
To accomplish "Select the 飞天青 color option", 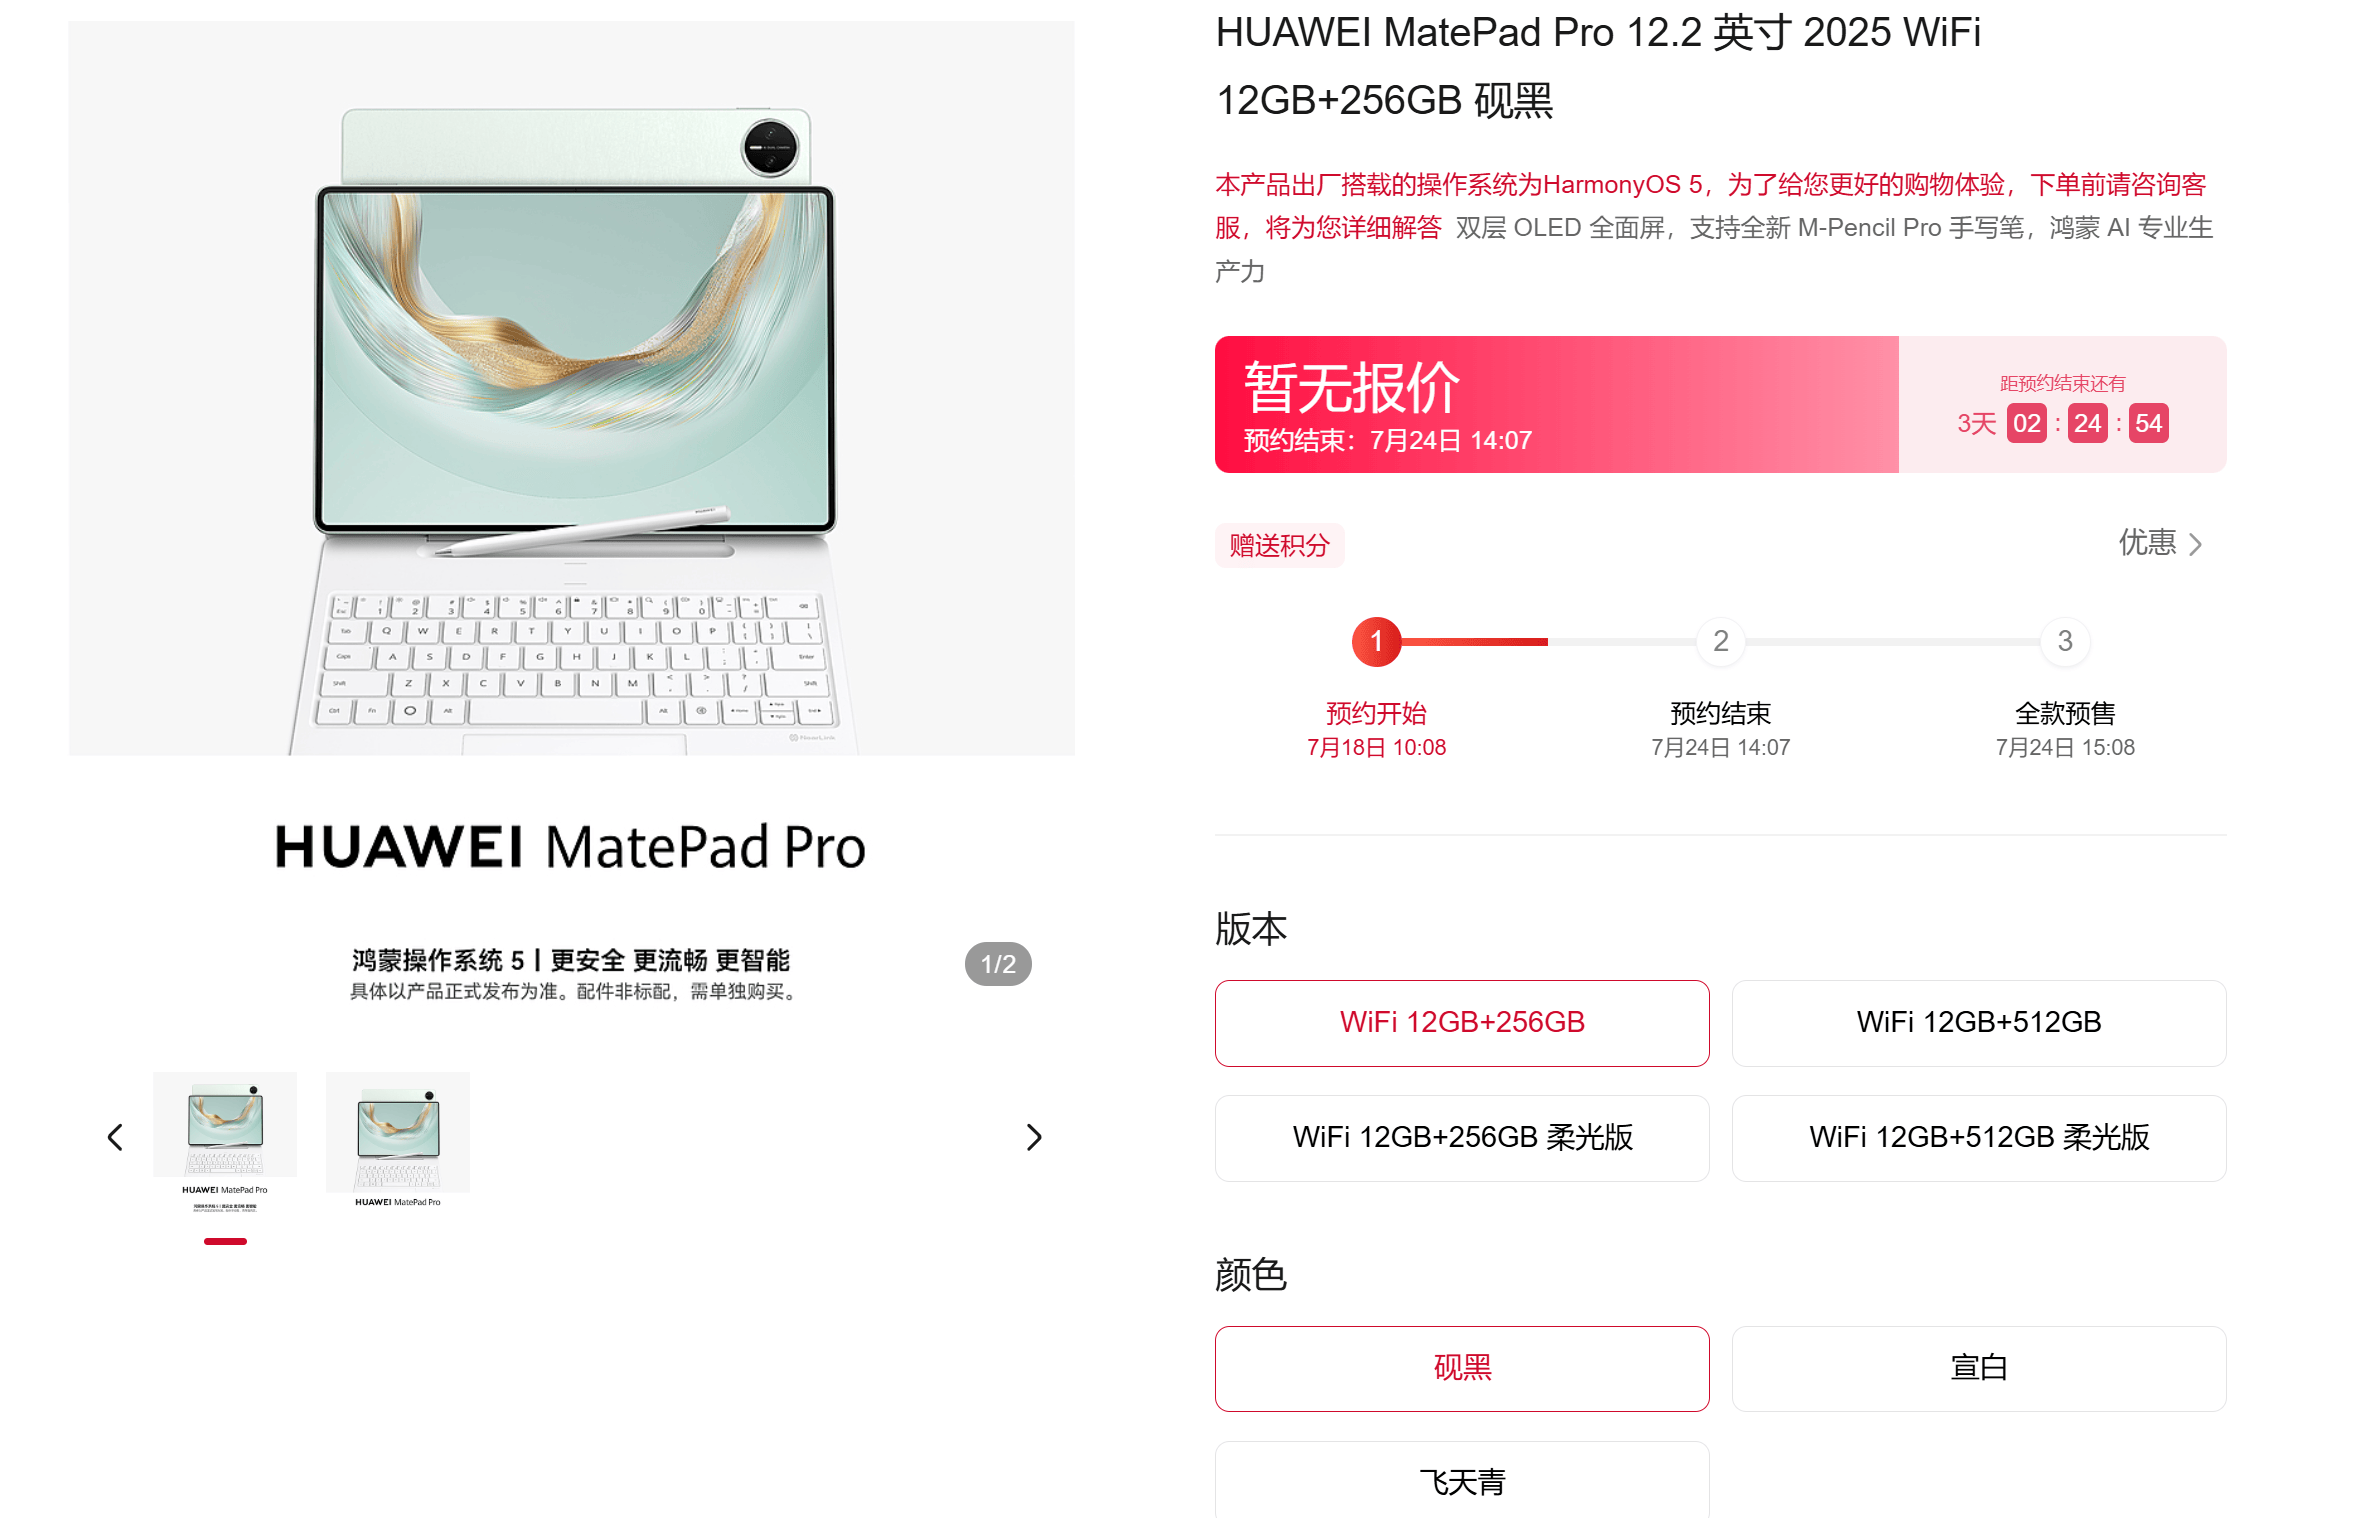I will point(1462,1481).
